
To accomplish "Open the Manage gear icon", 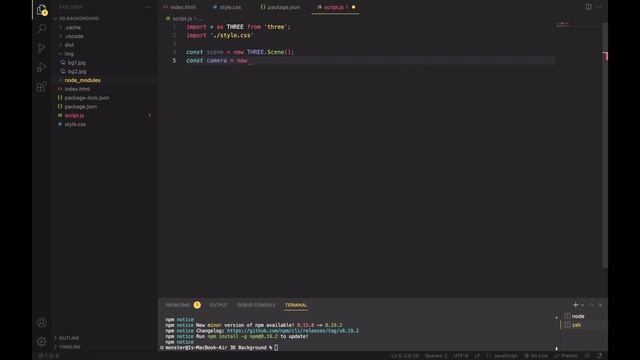I will [x=42, y=341].
